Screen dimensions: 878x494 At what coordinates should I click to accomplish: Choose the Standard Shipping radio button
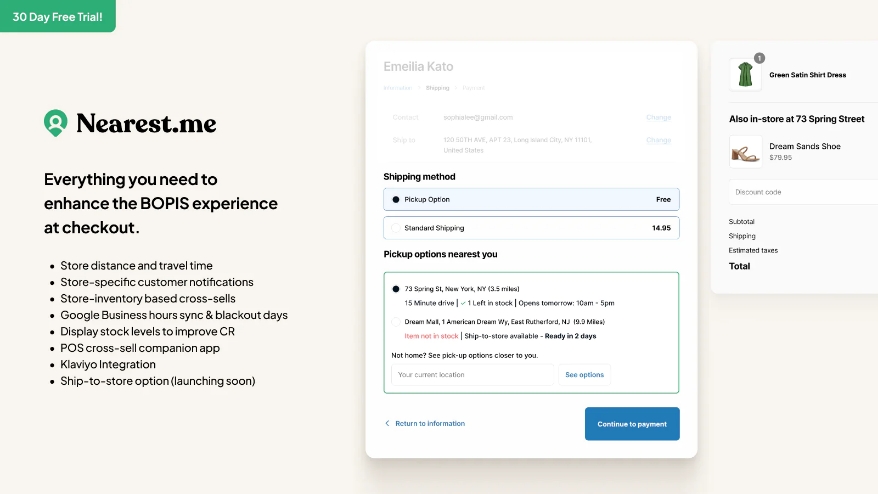pyautogui.click(x=396, y=228)
